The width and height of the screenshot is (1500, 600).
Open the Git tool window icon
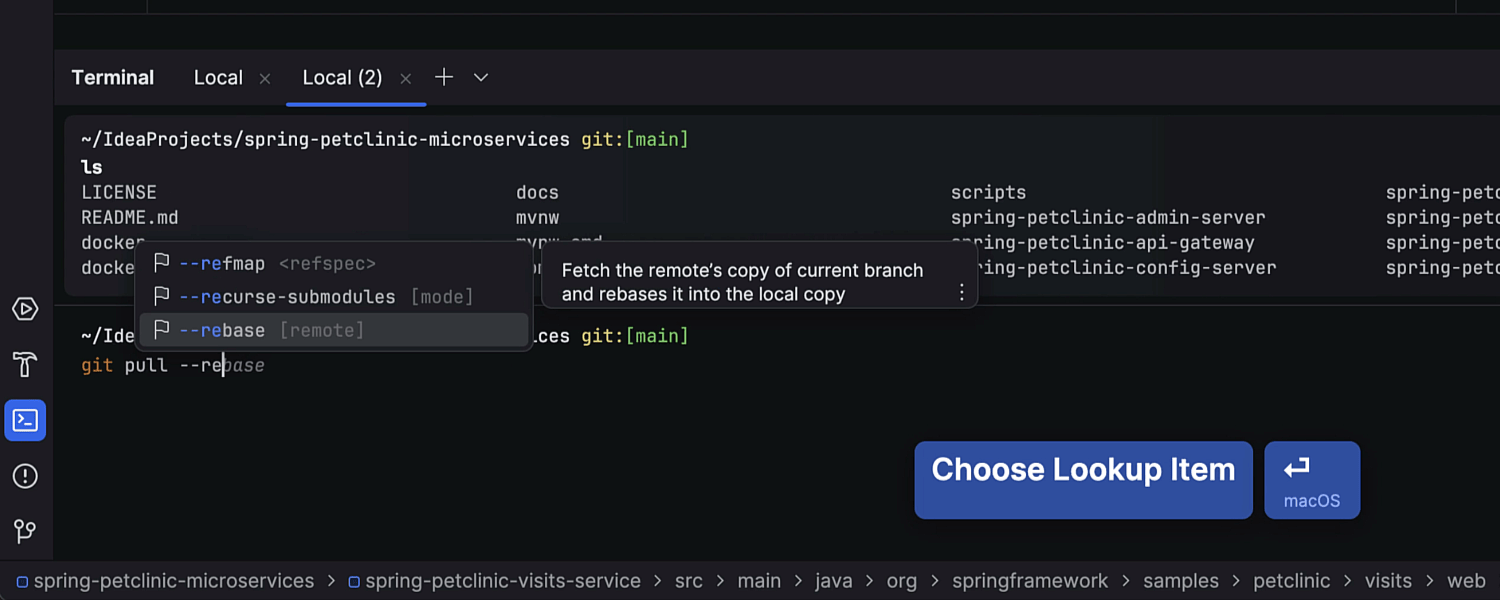pyautogui.click(x=25, y=531)
